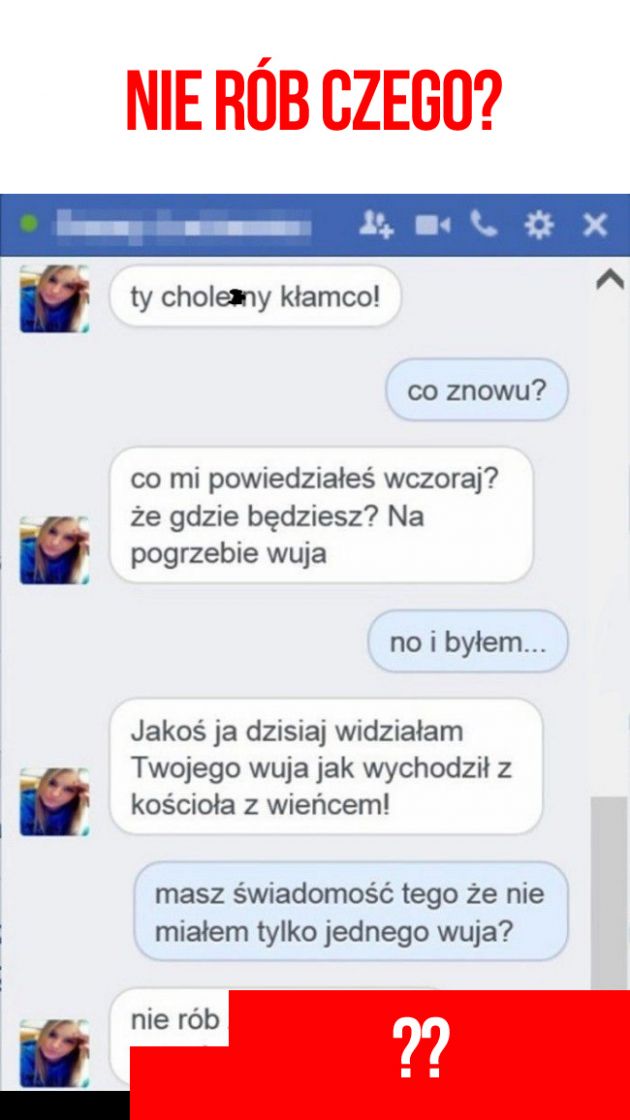The image size is (630, 1120).
Task: Click avatar beside 'Jakoś ja dzisiaj widziałam' message
Action: (x=54, y=801)
